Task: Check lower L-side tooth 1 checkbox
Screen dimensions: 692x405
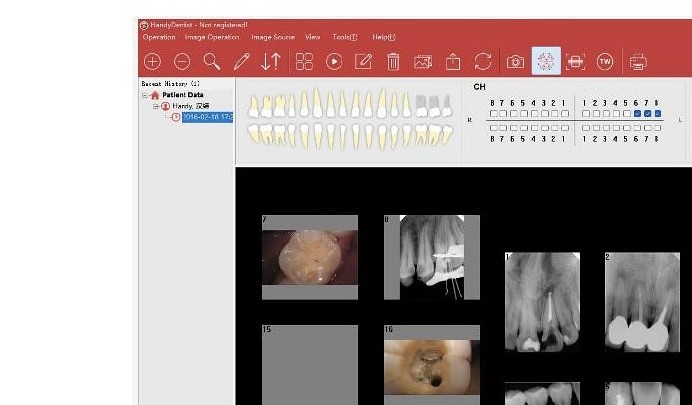Action: coord(585,128)
